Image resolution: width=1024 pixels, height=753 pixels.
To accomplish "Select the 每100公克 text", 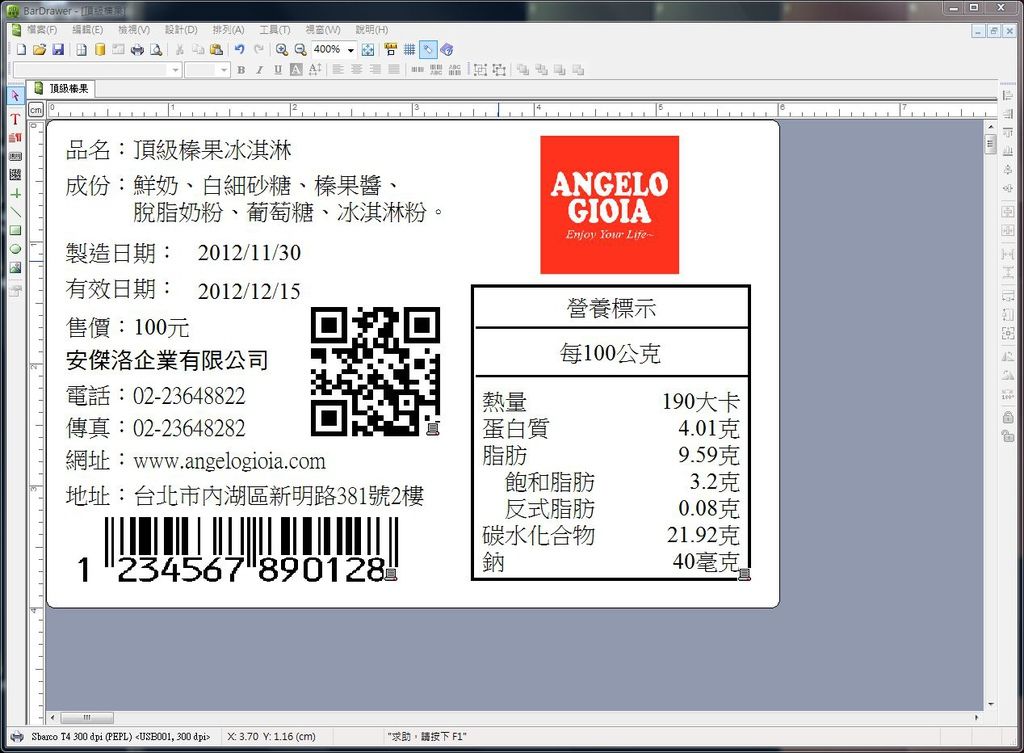I will pyautogui.click(x=610, y=353).
